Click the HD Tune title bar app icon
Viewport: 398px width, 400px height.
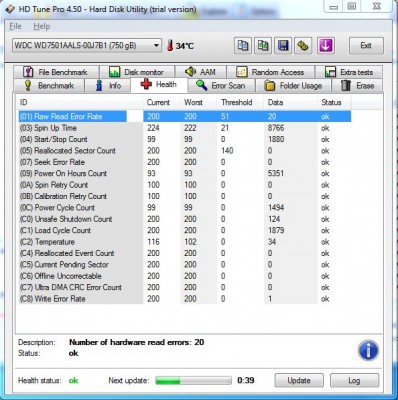(10, 9)
